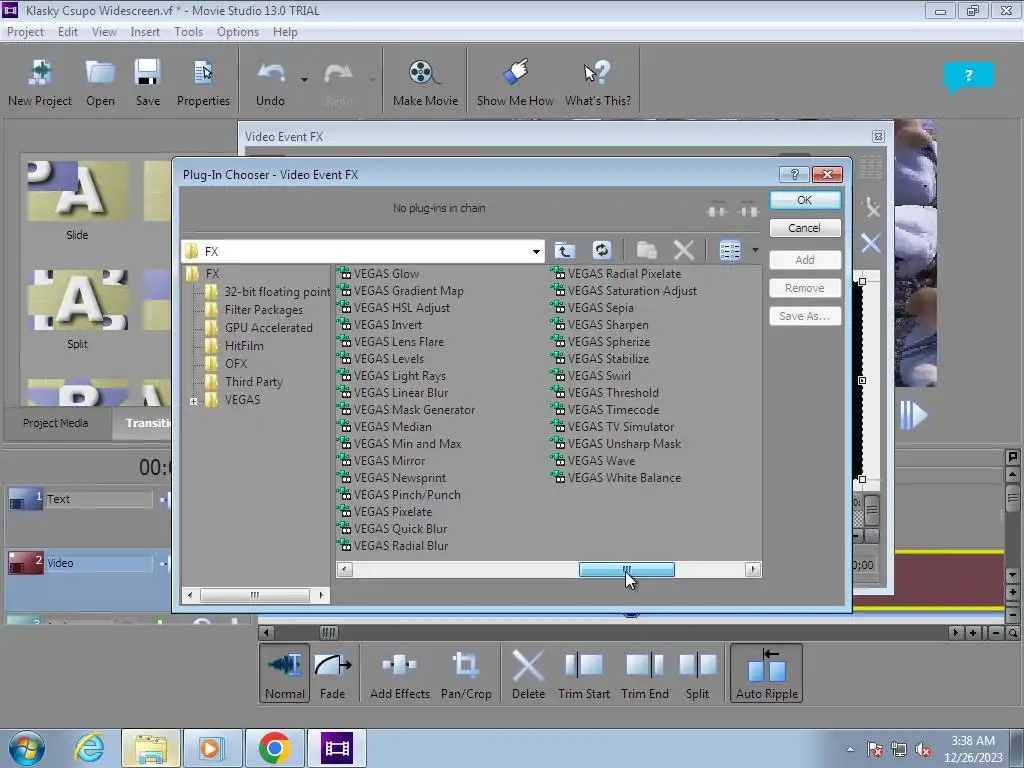This screenshot has width=1024, height=768.
Task: Activate the What's This? help tool
Action: [598, 82]
